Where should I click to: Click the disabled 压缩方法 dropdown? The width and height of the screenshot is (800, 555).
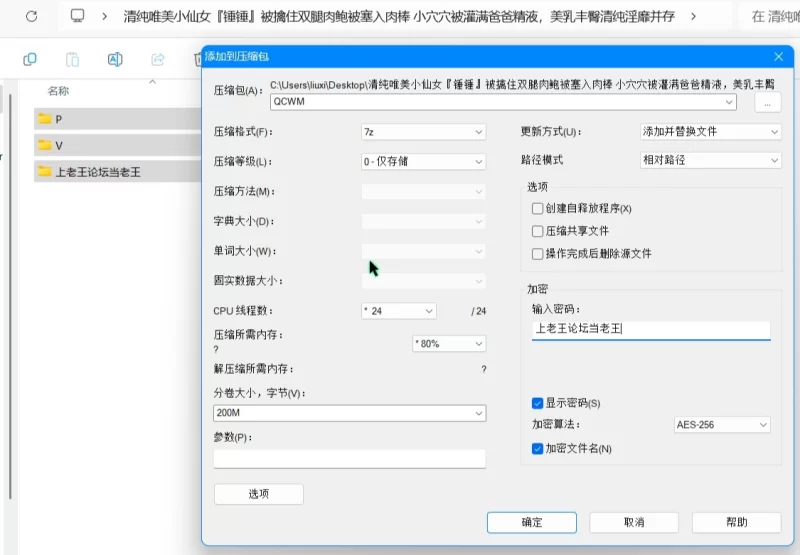click(x=423, y=192)
